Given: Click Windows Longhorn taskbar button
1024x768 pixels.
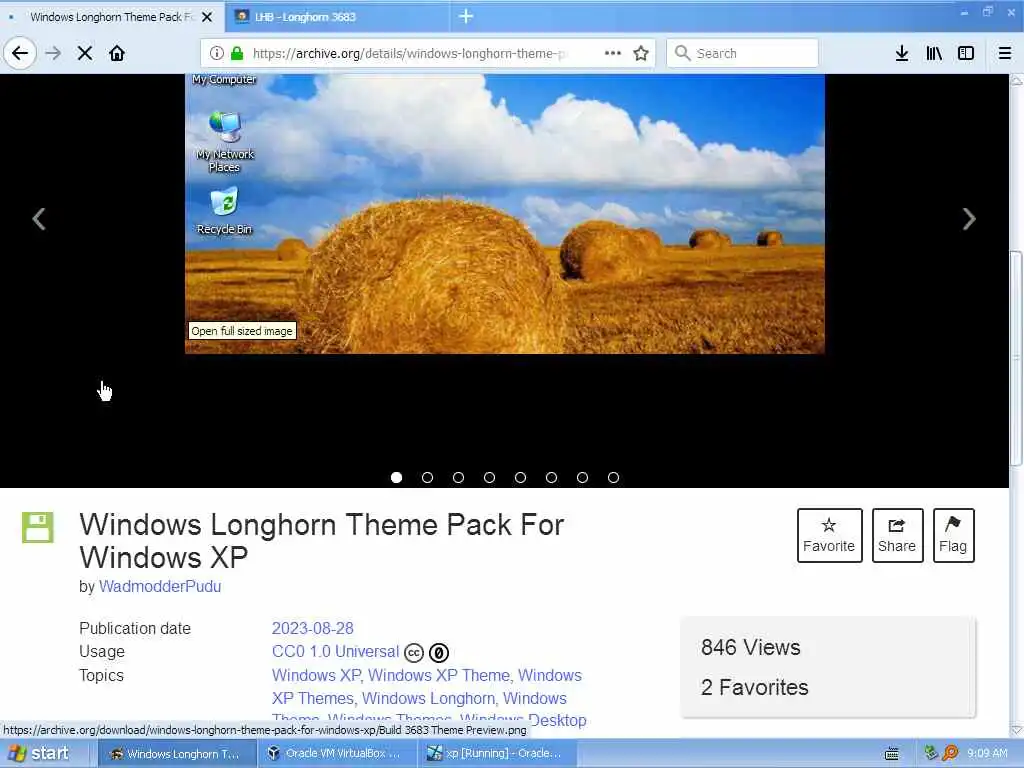Looking at the screenshot, I should pyautogui.click(x=177, y=754).
